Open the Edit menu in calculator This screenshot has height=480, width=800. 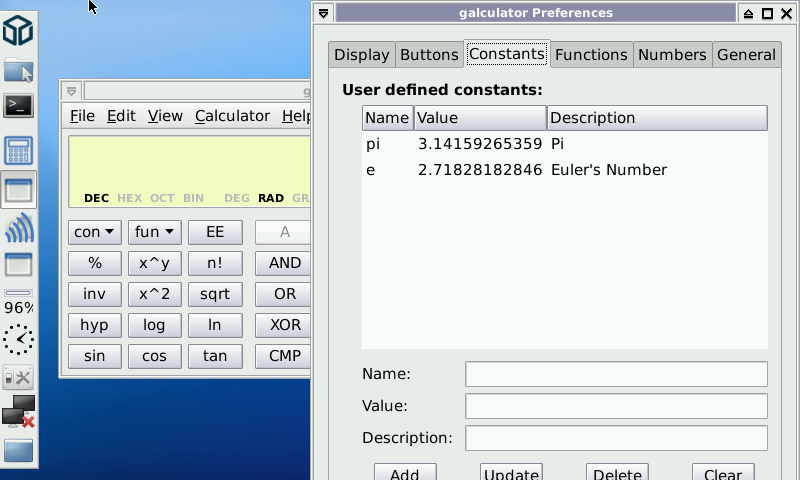(121, 116)
